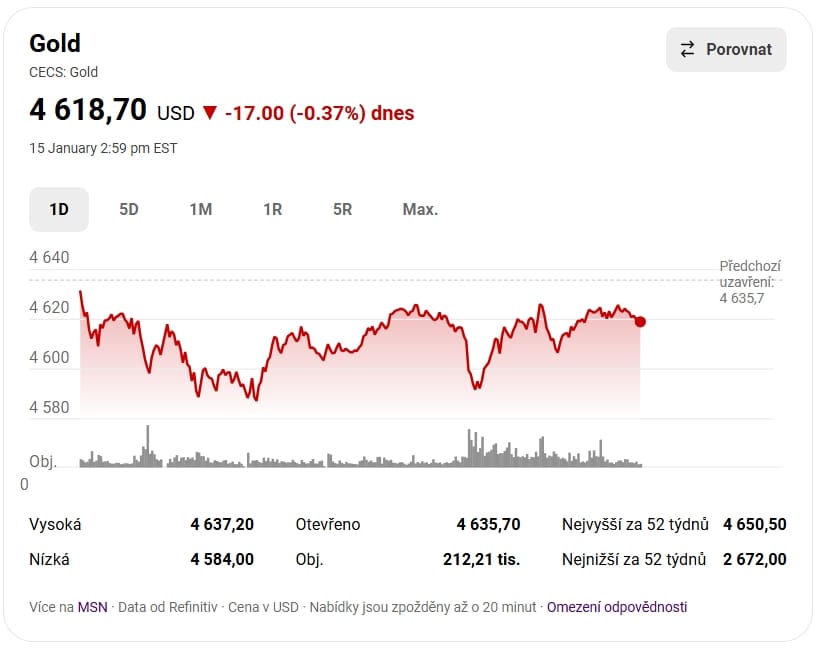Click the Nejvyšší za 52 týdnů value

[753, 524]
